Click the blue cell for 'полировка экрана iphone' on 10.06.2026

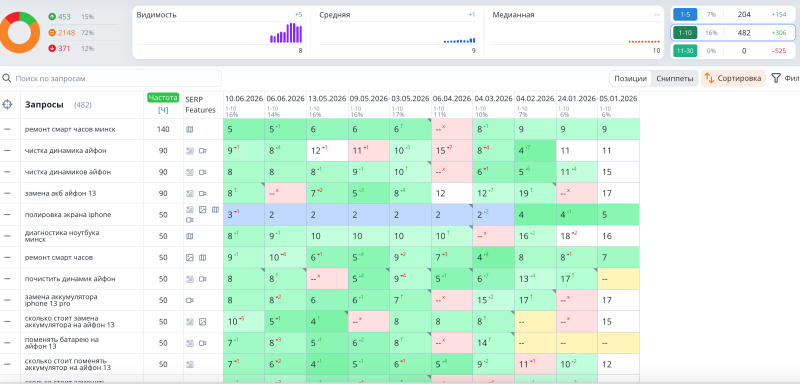pyautogui.click(x=244, y=215)
